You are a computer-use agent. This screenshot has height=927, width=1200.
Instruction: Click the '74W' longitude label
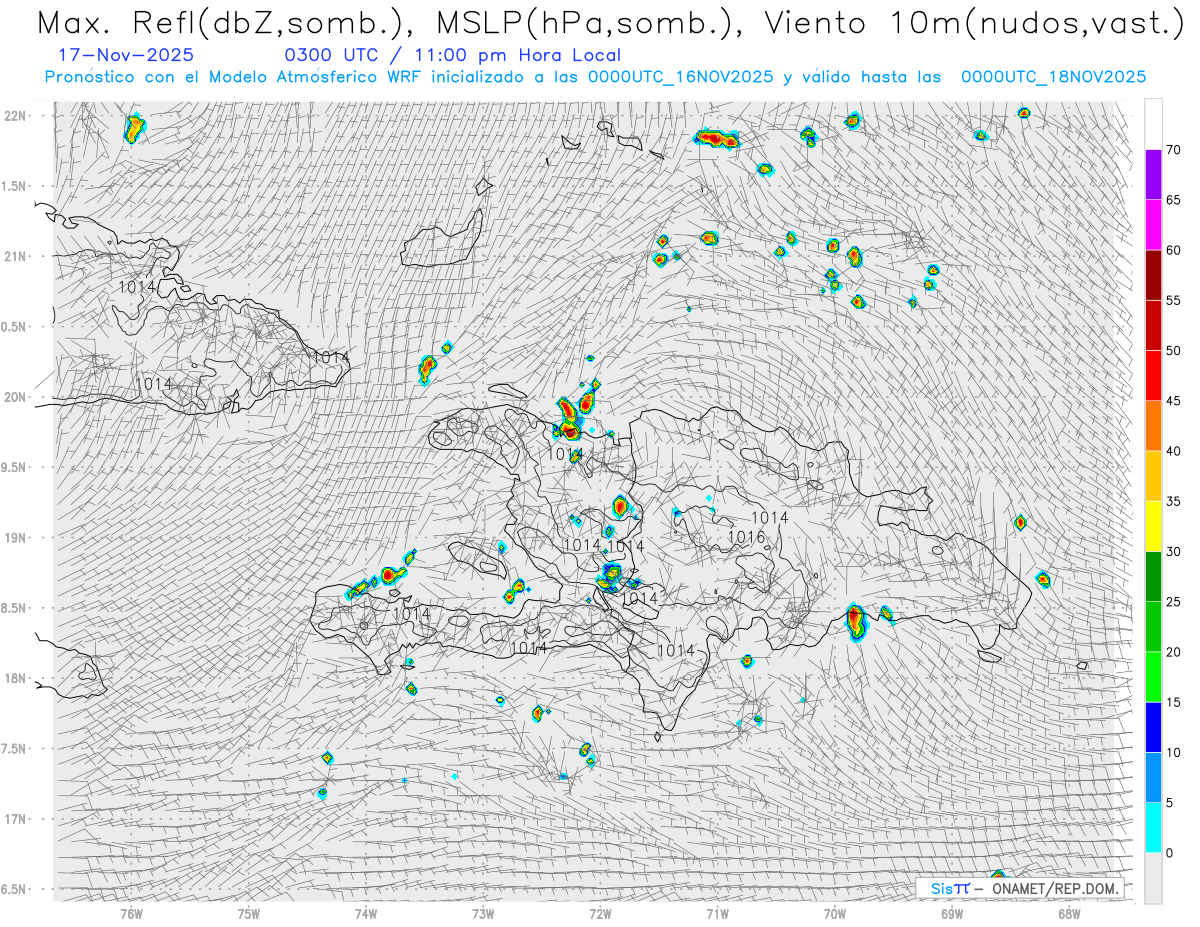pos(366,913)
